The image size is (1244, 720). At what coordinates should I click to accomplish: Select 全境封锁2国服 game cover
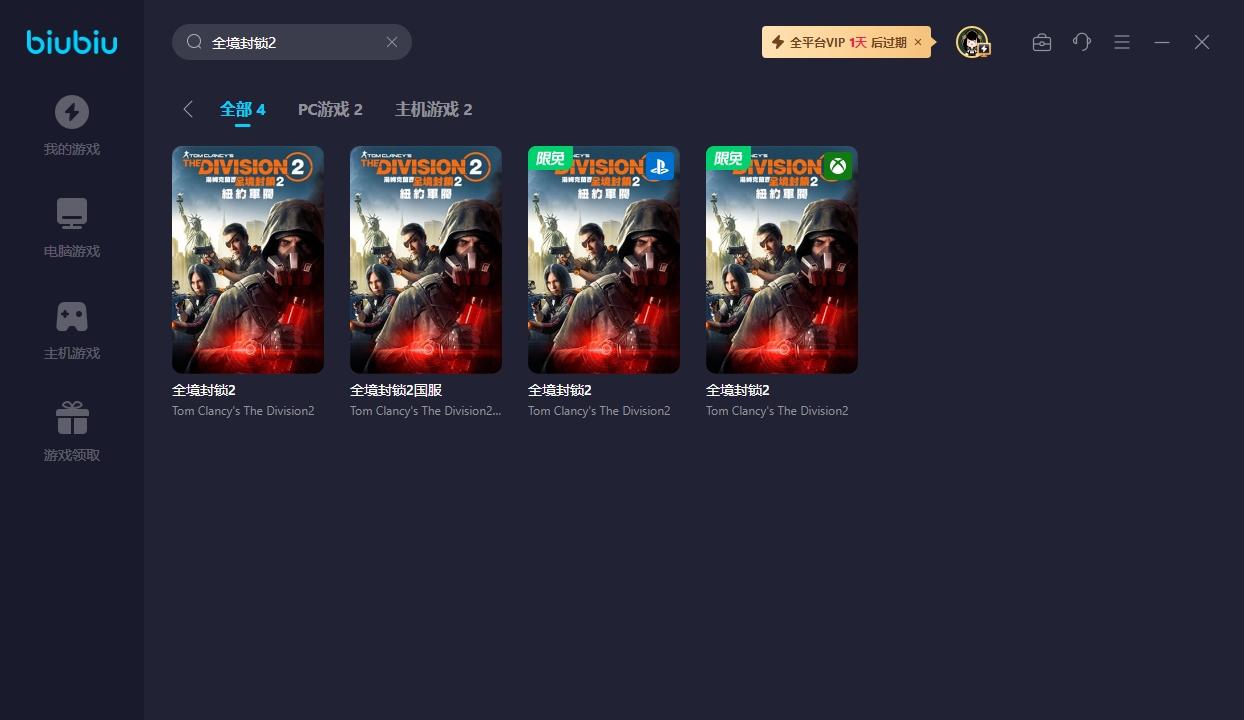coord(426,260)
